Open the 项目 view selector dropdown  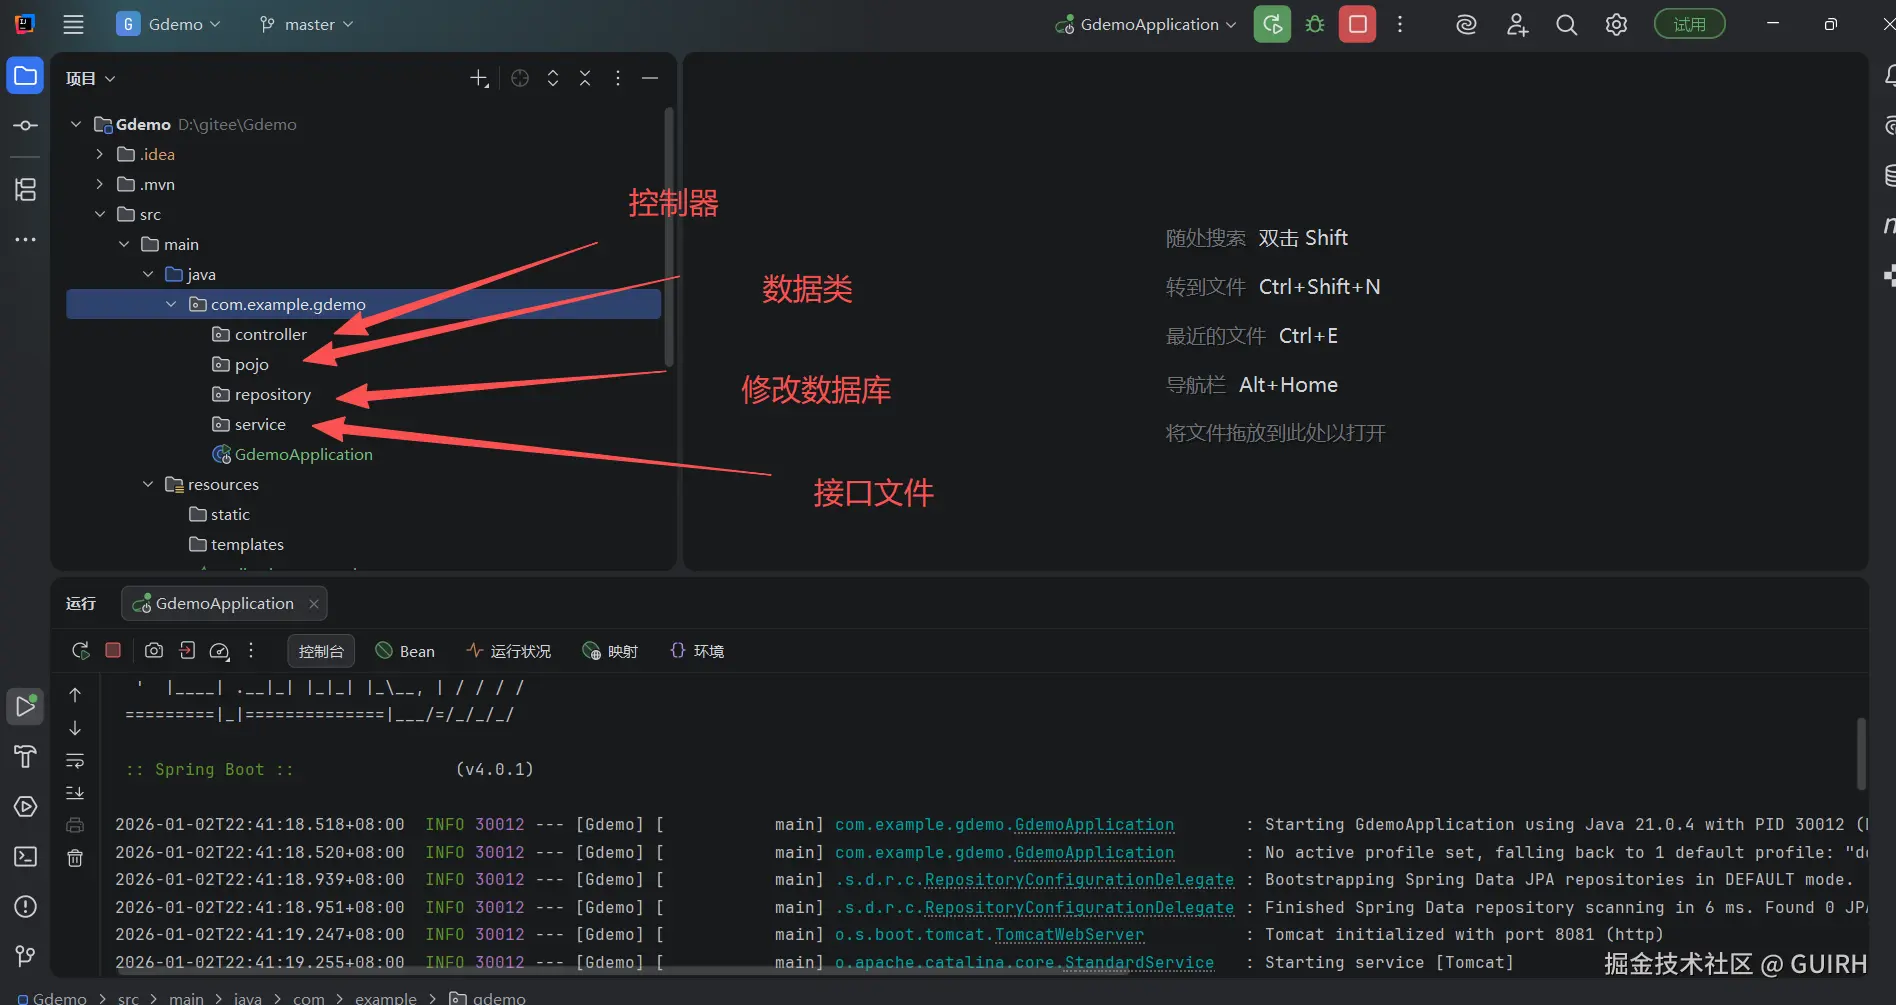91,78
